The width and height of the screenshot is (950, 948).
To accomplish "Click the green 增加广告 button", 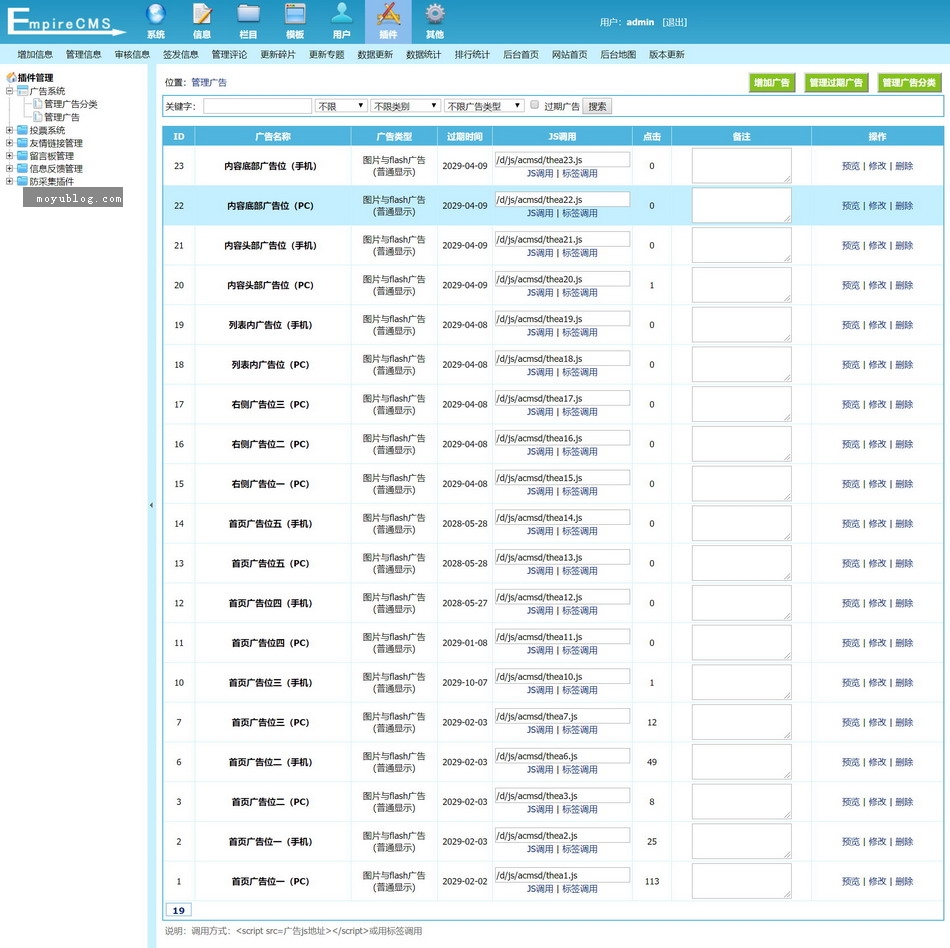I will 772,82.
